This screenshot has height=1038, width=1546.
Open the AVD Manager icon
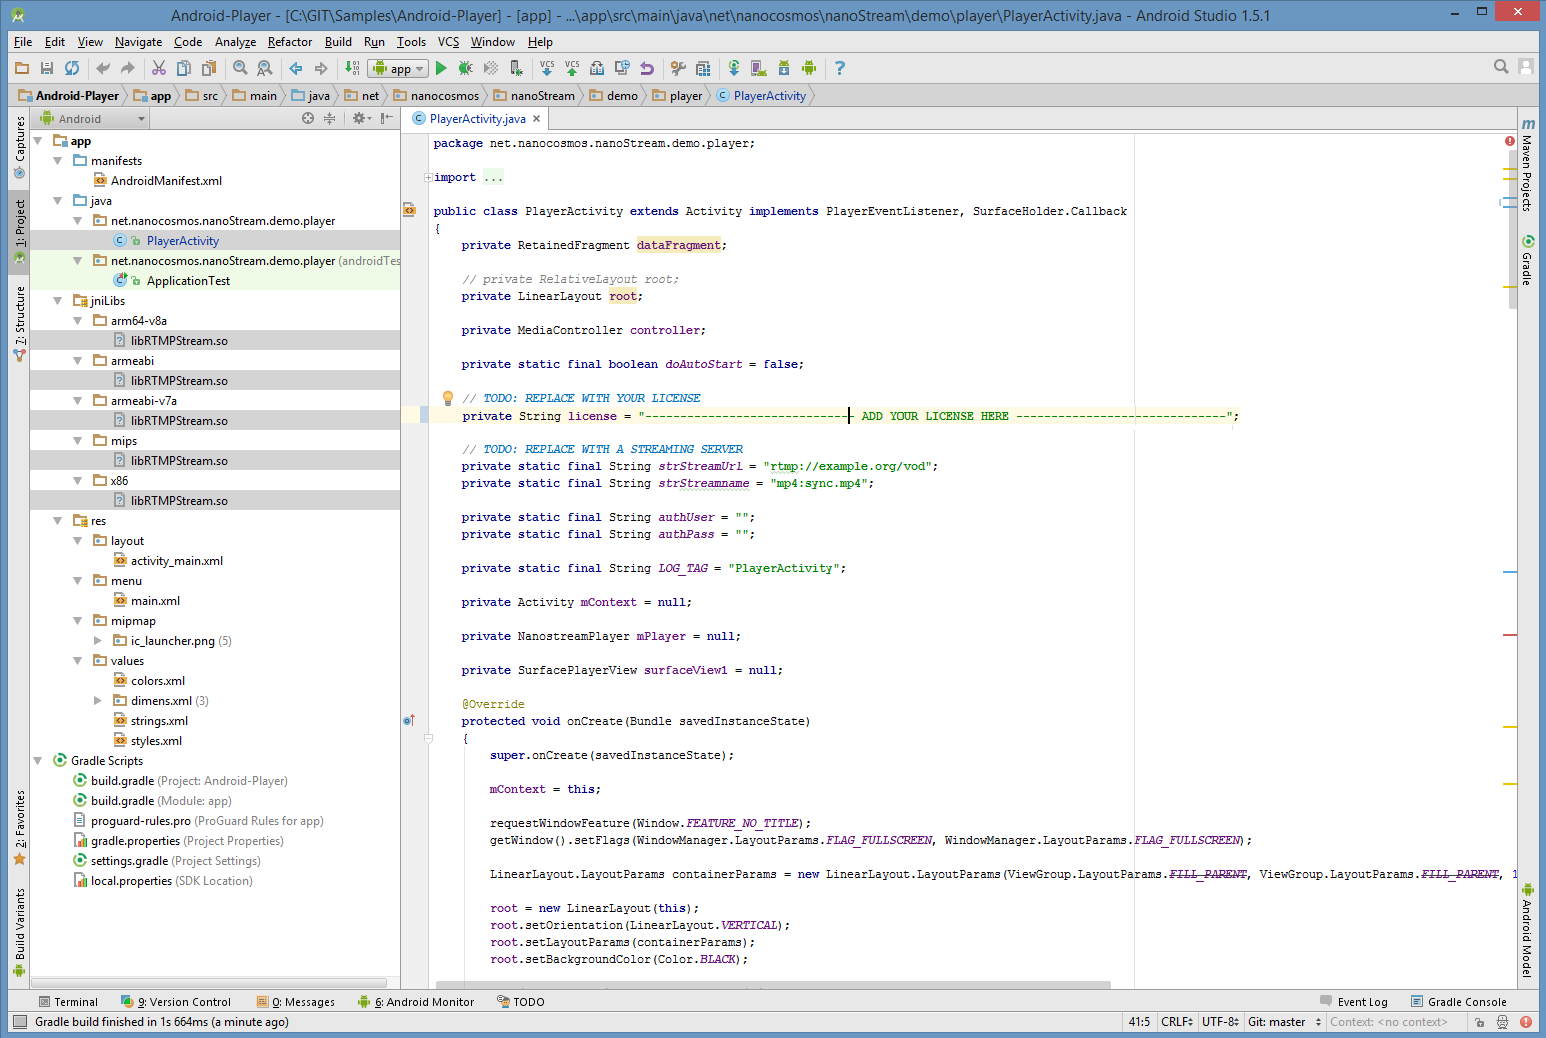[x=759, y=68]
